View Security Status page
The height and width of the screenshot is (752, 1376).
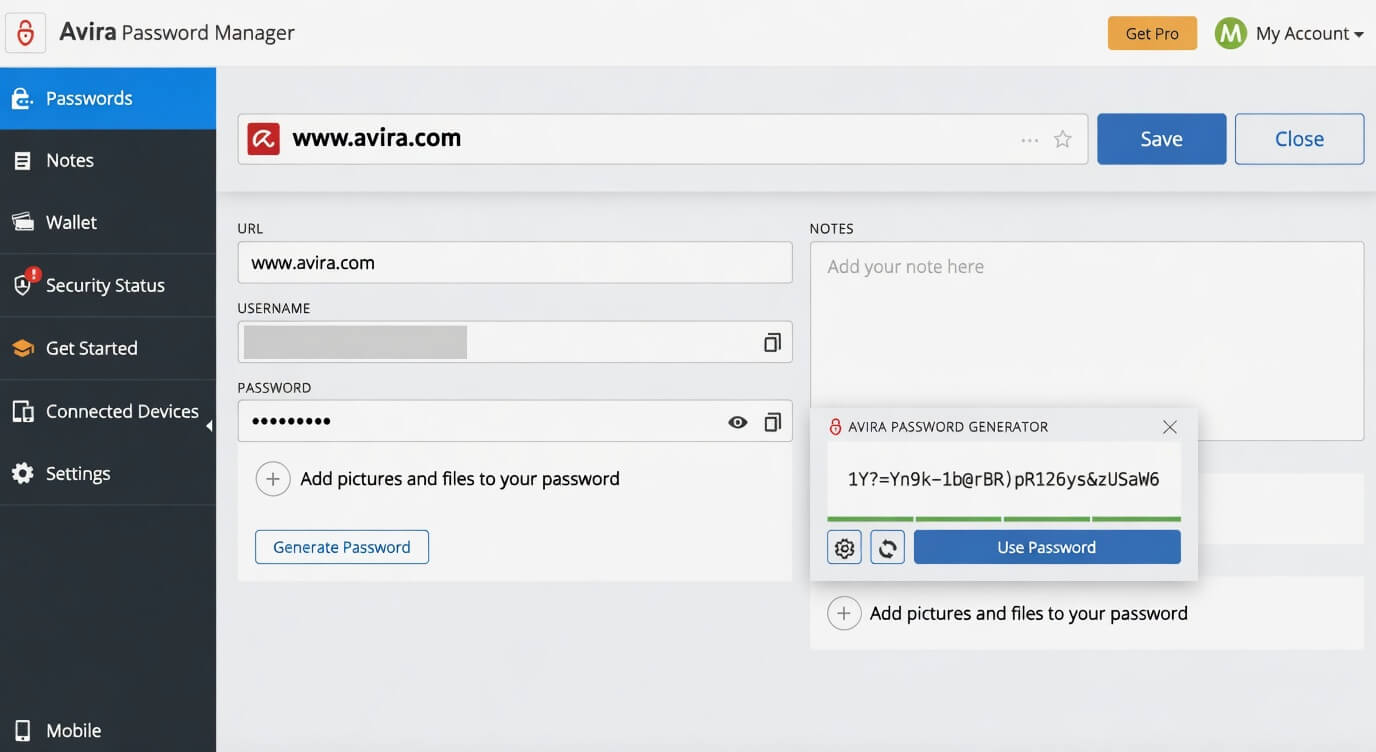click(108, 285)
